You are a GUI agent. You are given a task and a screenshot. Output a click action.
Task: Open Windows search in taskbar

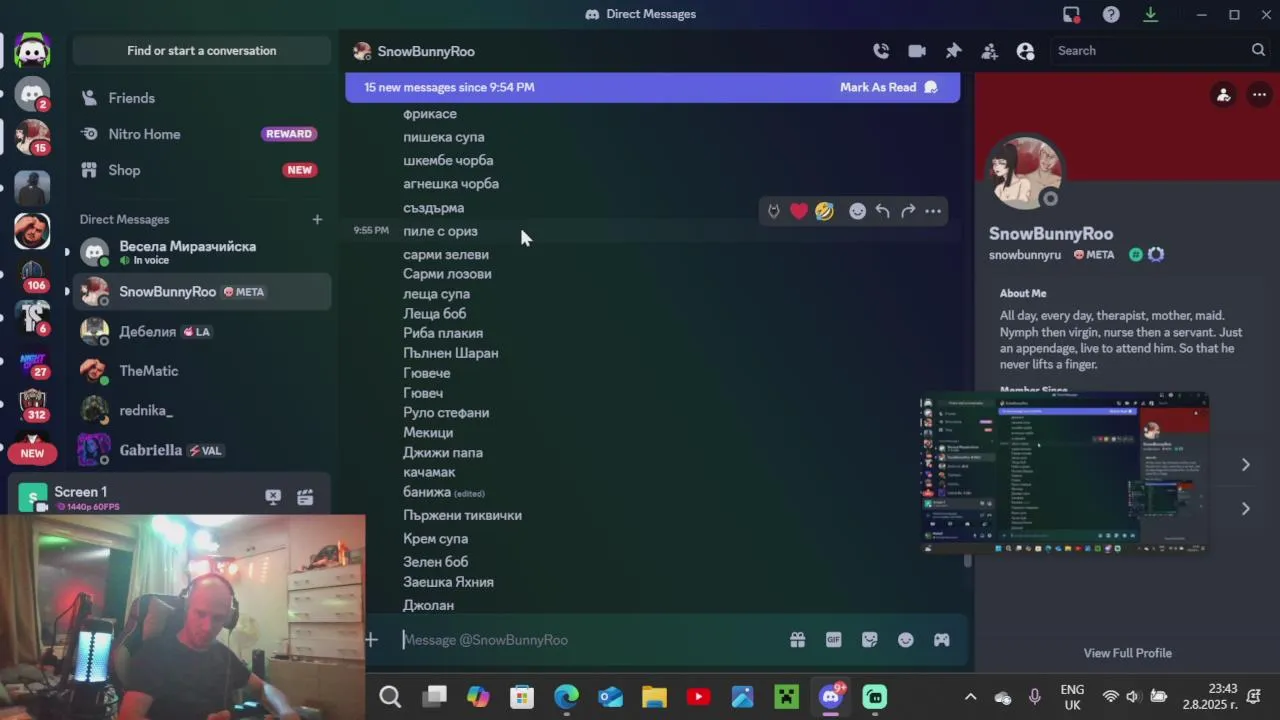click(x=390, y=697)
